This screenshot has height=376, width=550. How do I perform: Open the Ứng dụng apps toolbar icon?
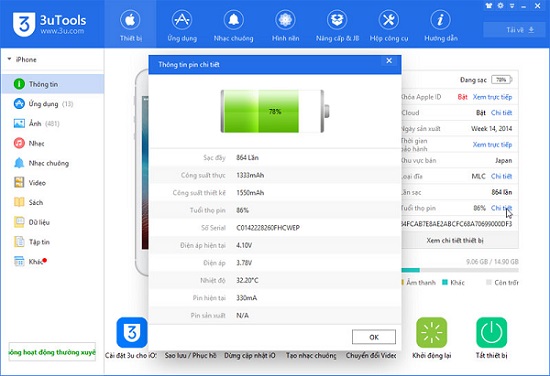(182, 20)
